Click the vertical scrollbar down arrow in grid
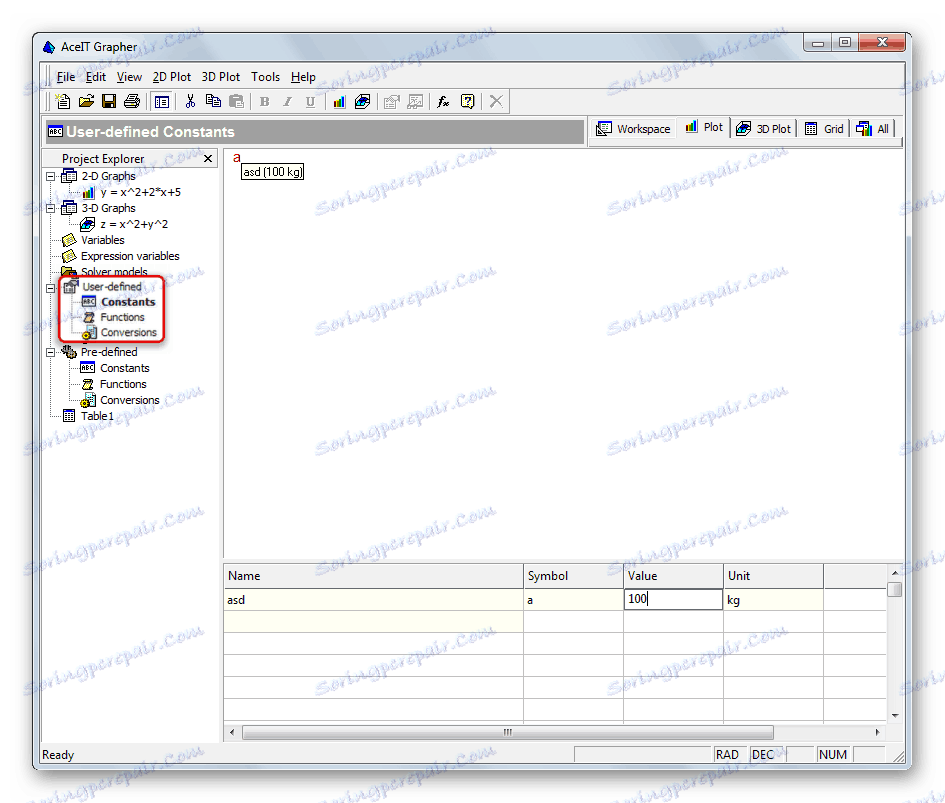The height and width of the screenshot is (803, 945). (x=895, y=716)
